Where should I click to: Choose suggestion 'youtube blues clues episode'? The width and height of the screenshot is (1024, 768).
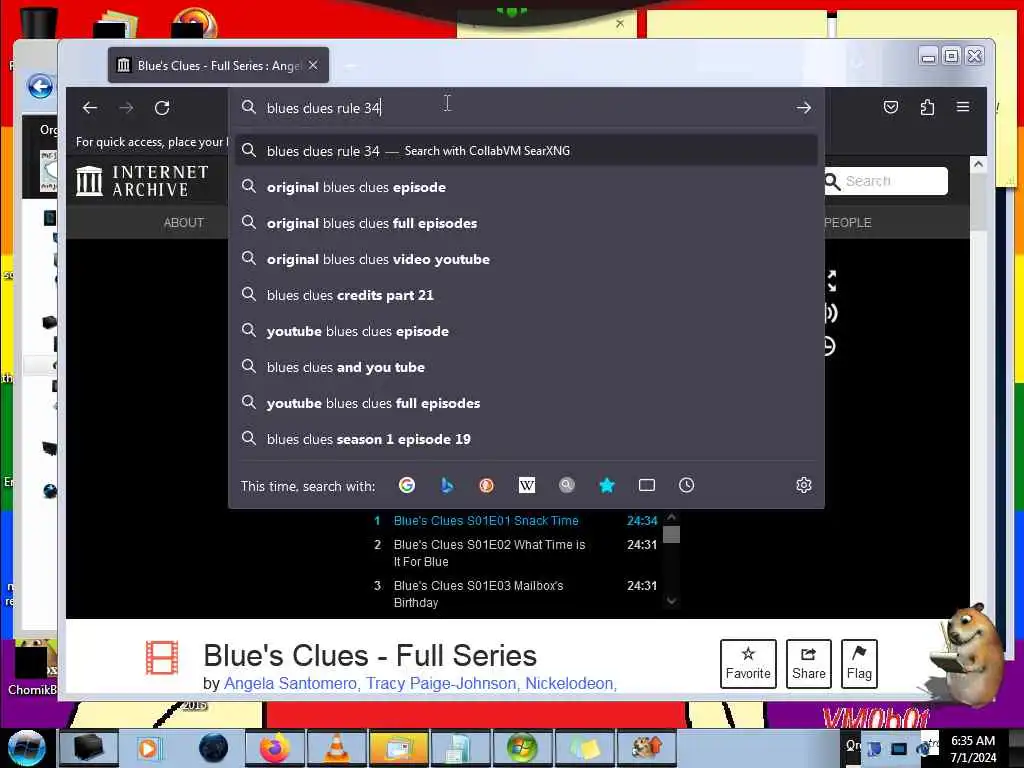click(526, 331)
